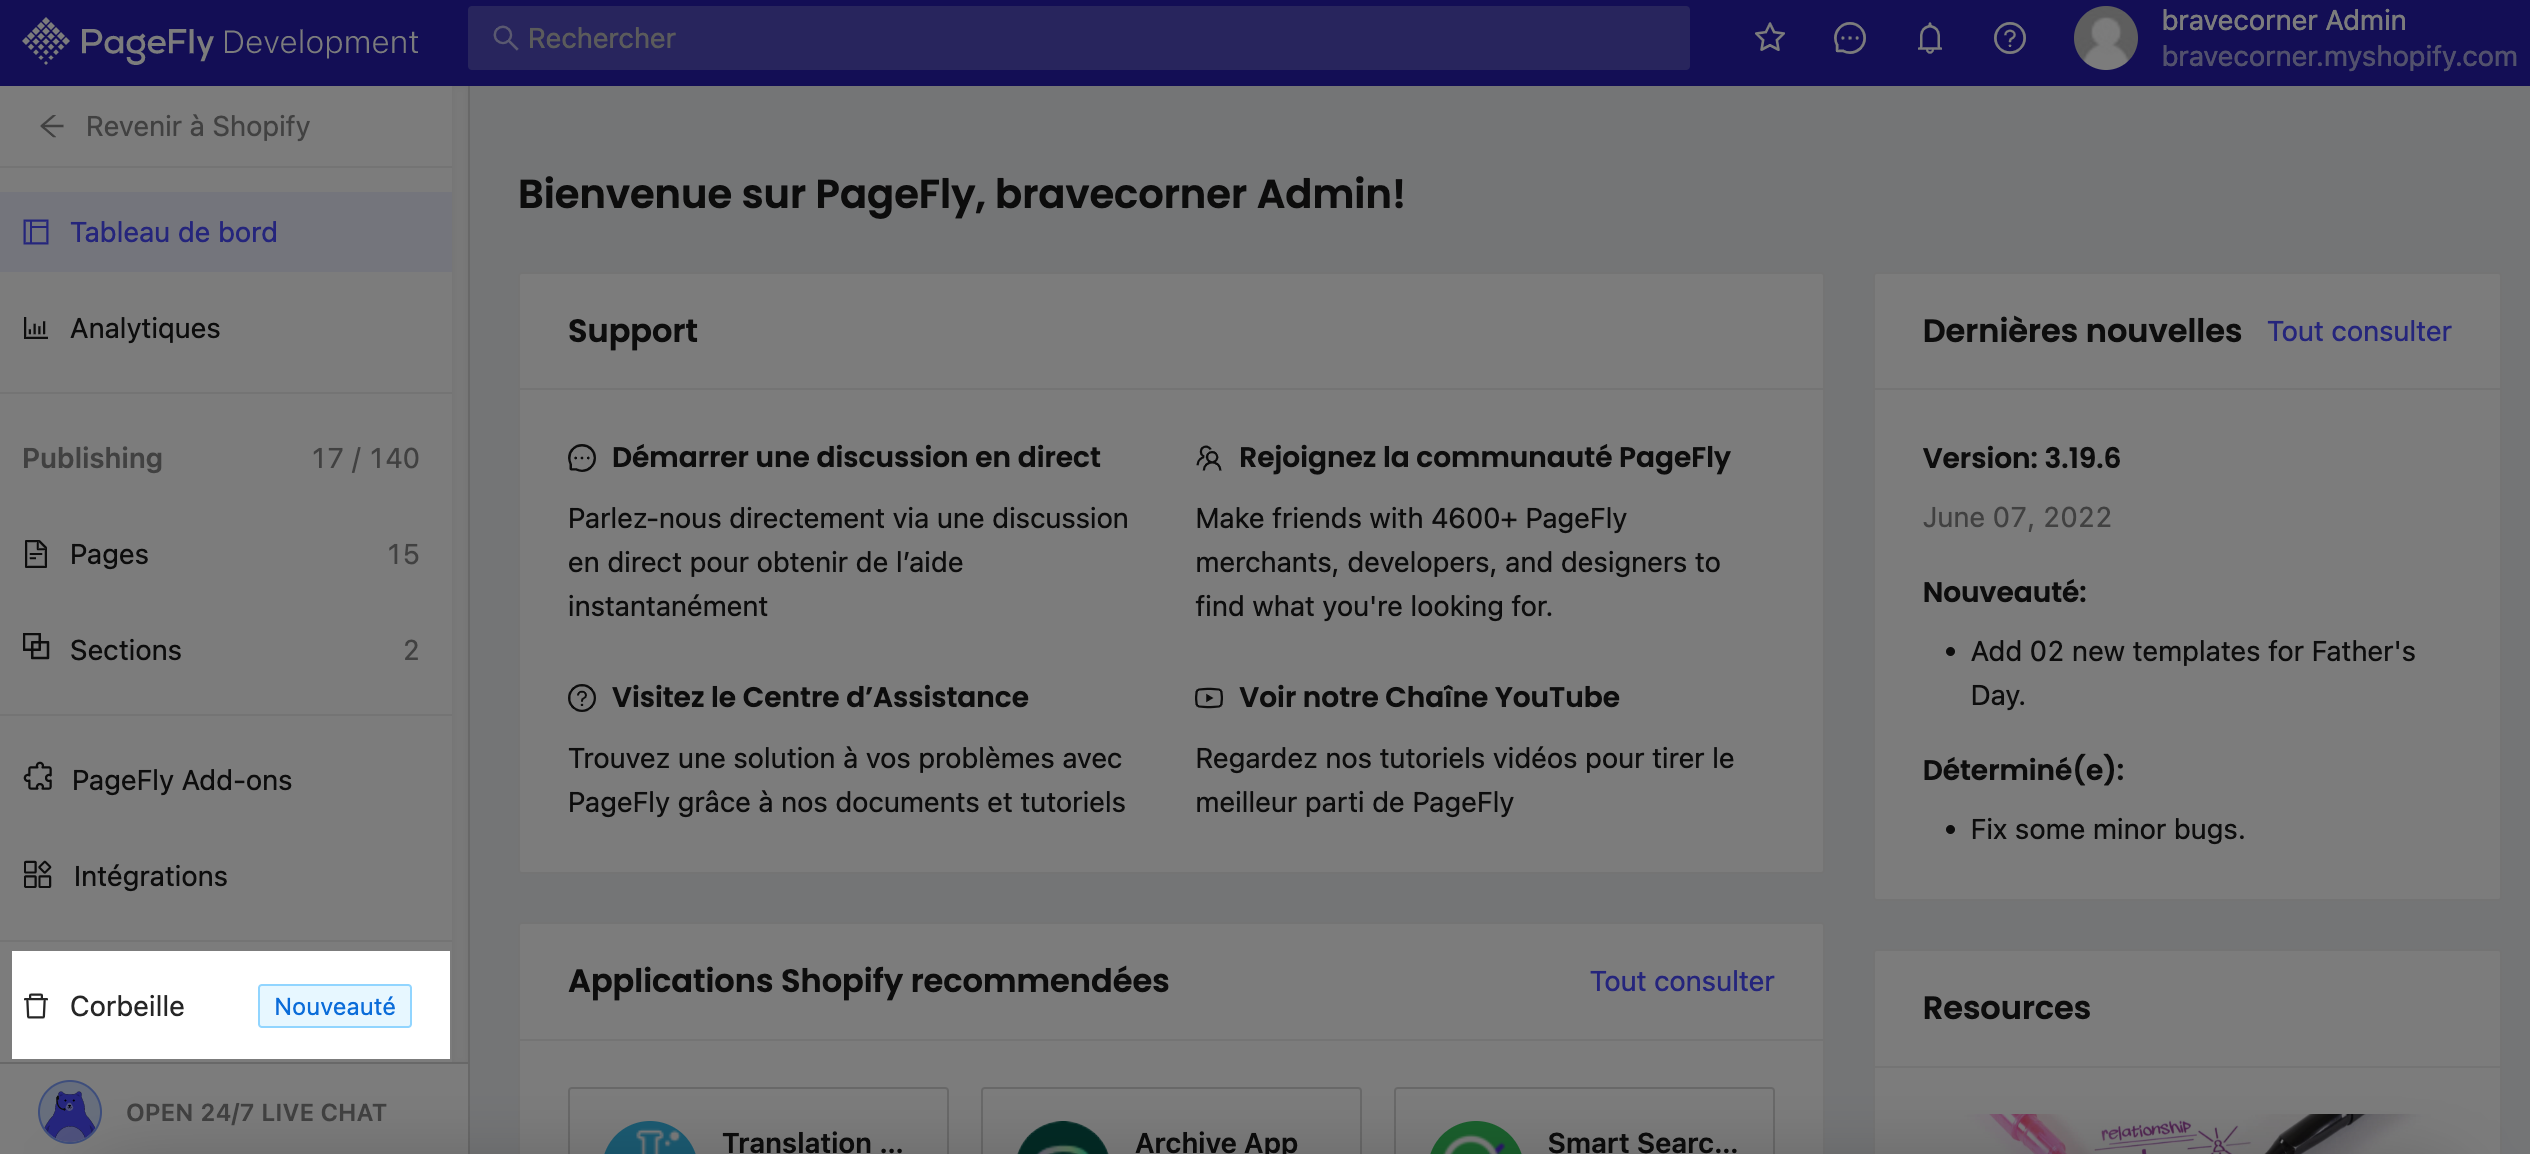Click the live discussion chat icon in Support
This screenshot has width=2530, height=1154.
coord(582,458)
